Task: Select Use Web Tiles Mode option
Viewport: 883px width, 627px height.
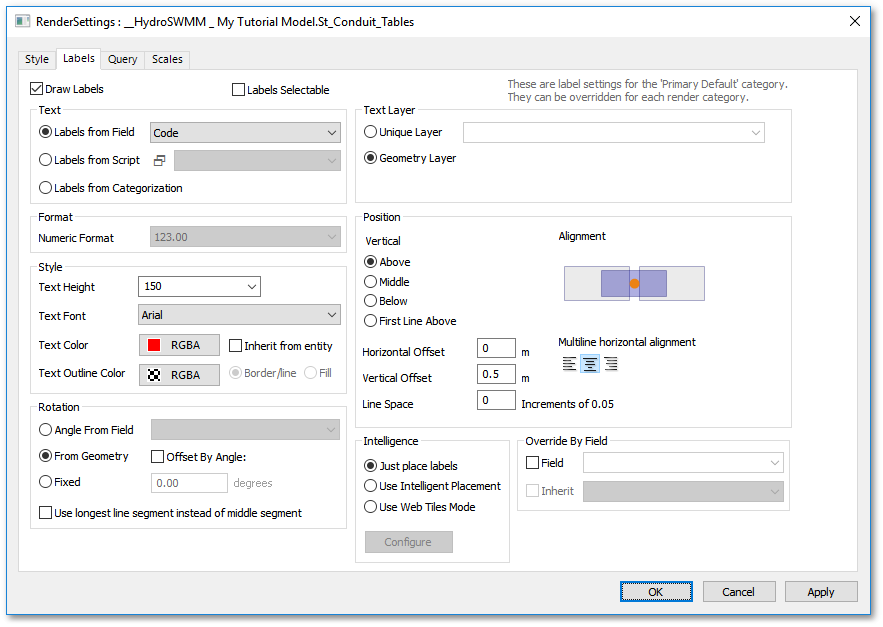Action: (370, 506)
